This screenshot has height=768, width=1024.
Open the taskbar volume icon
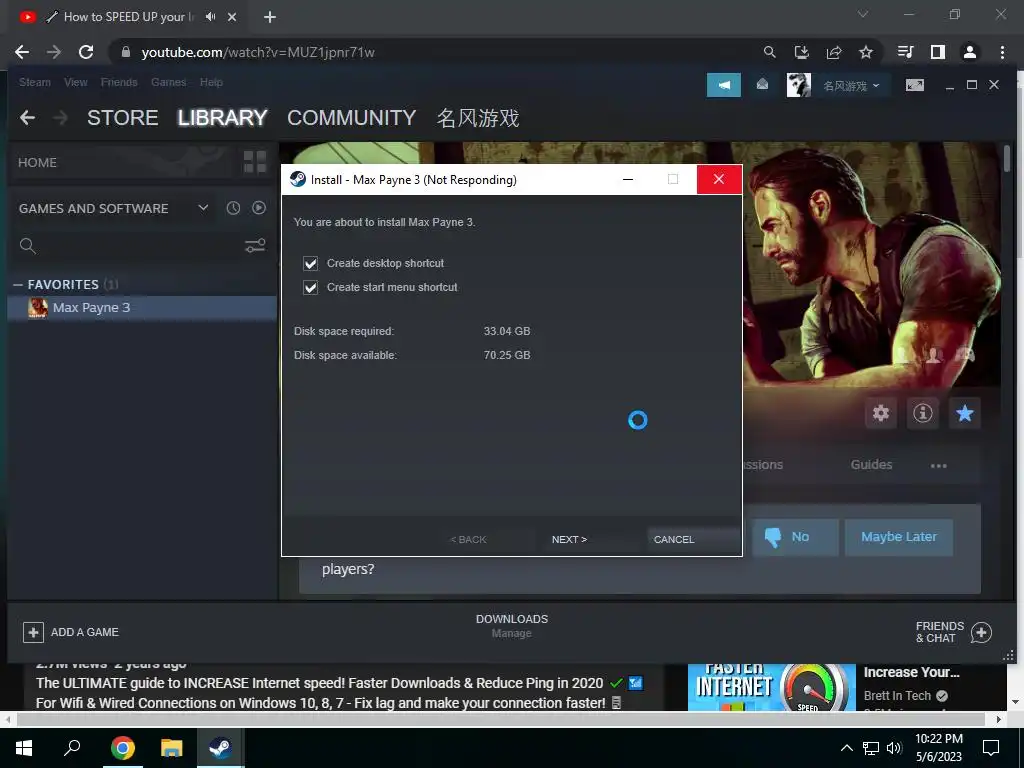894,748
